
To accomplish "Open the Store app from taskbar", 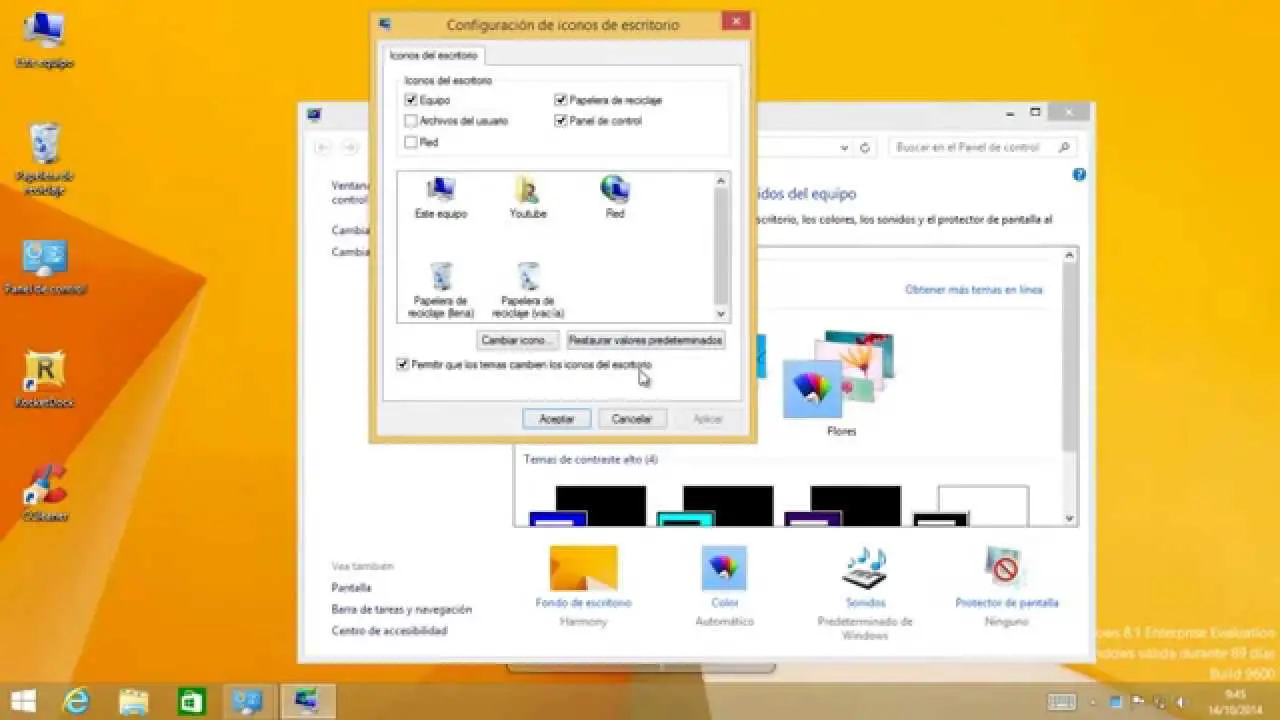I will tap(190, 701).
